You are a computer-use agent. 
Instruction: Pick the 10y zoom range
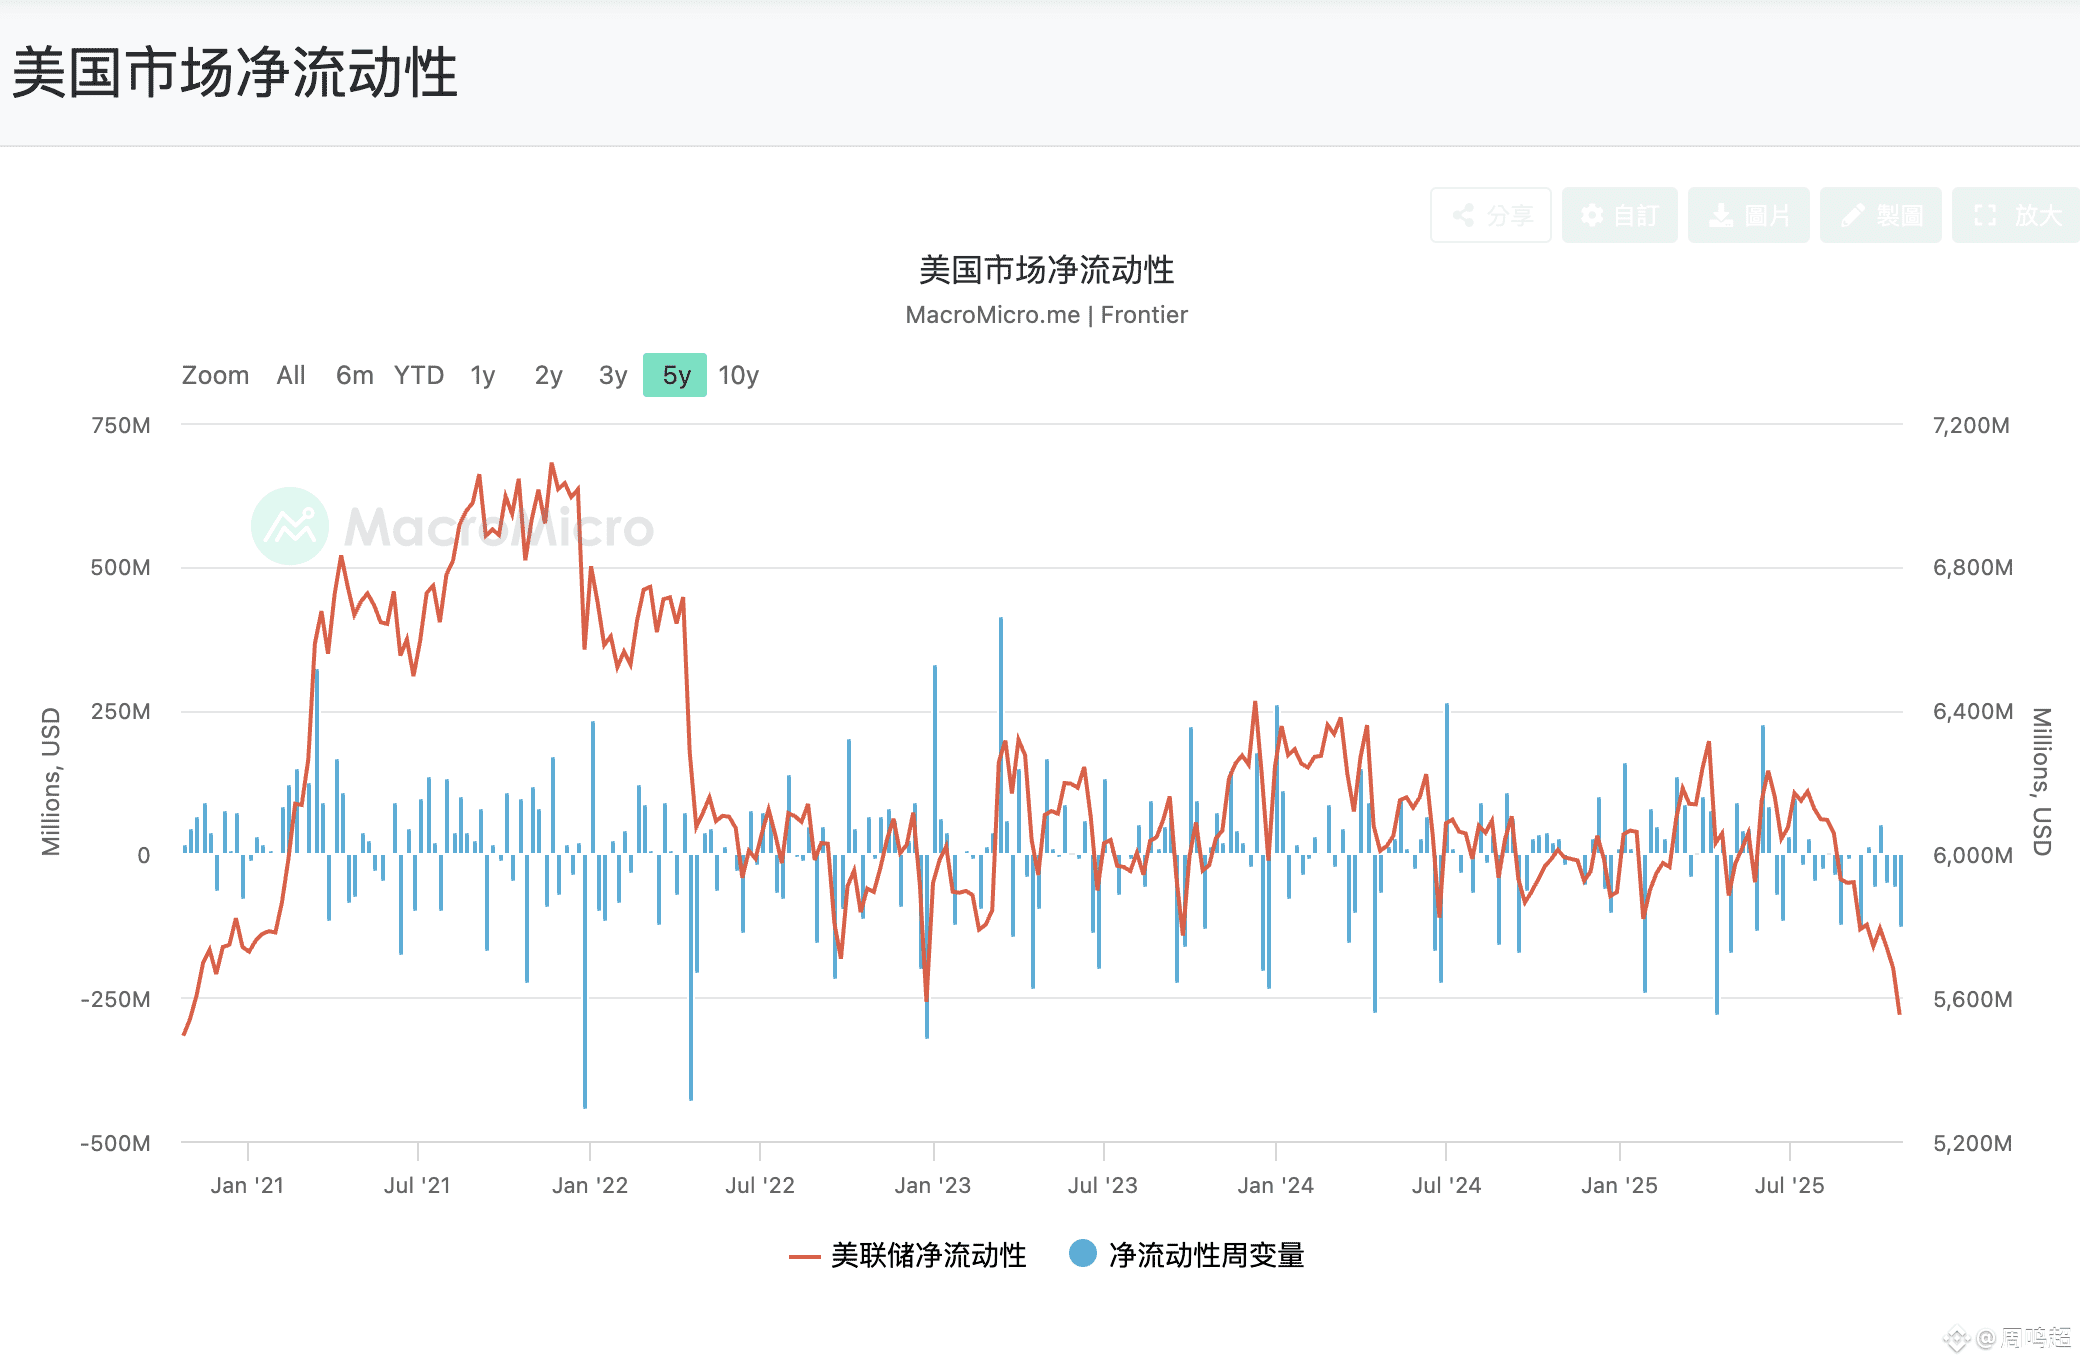738,375
